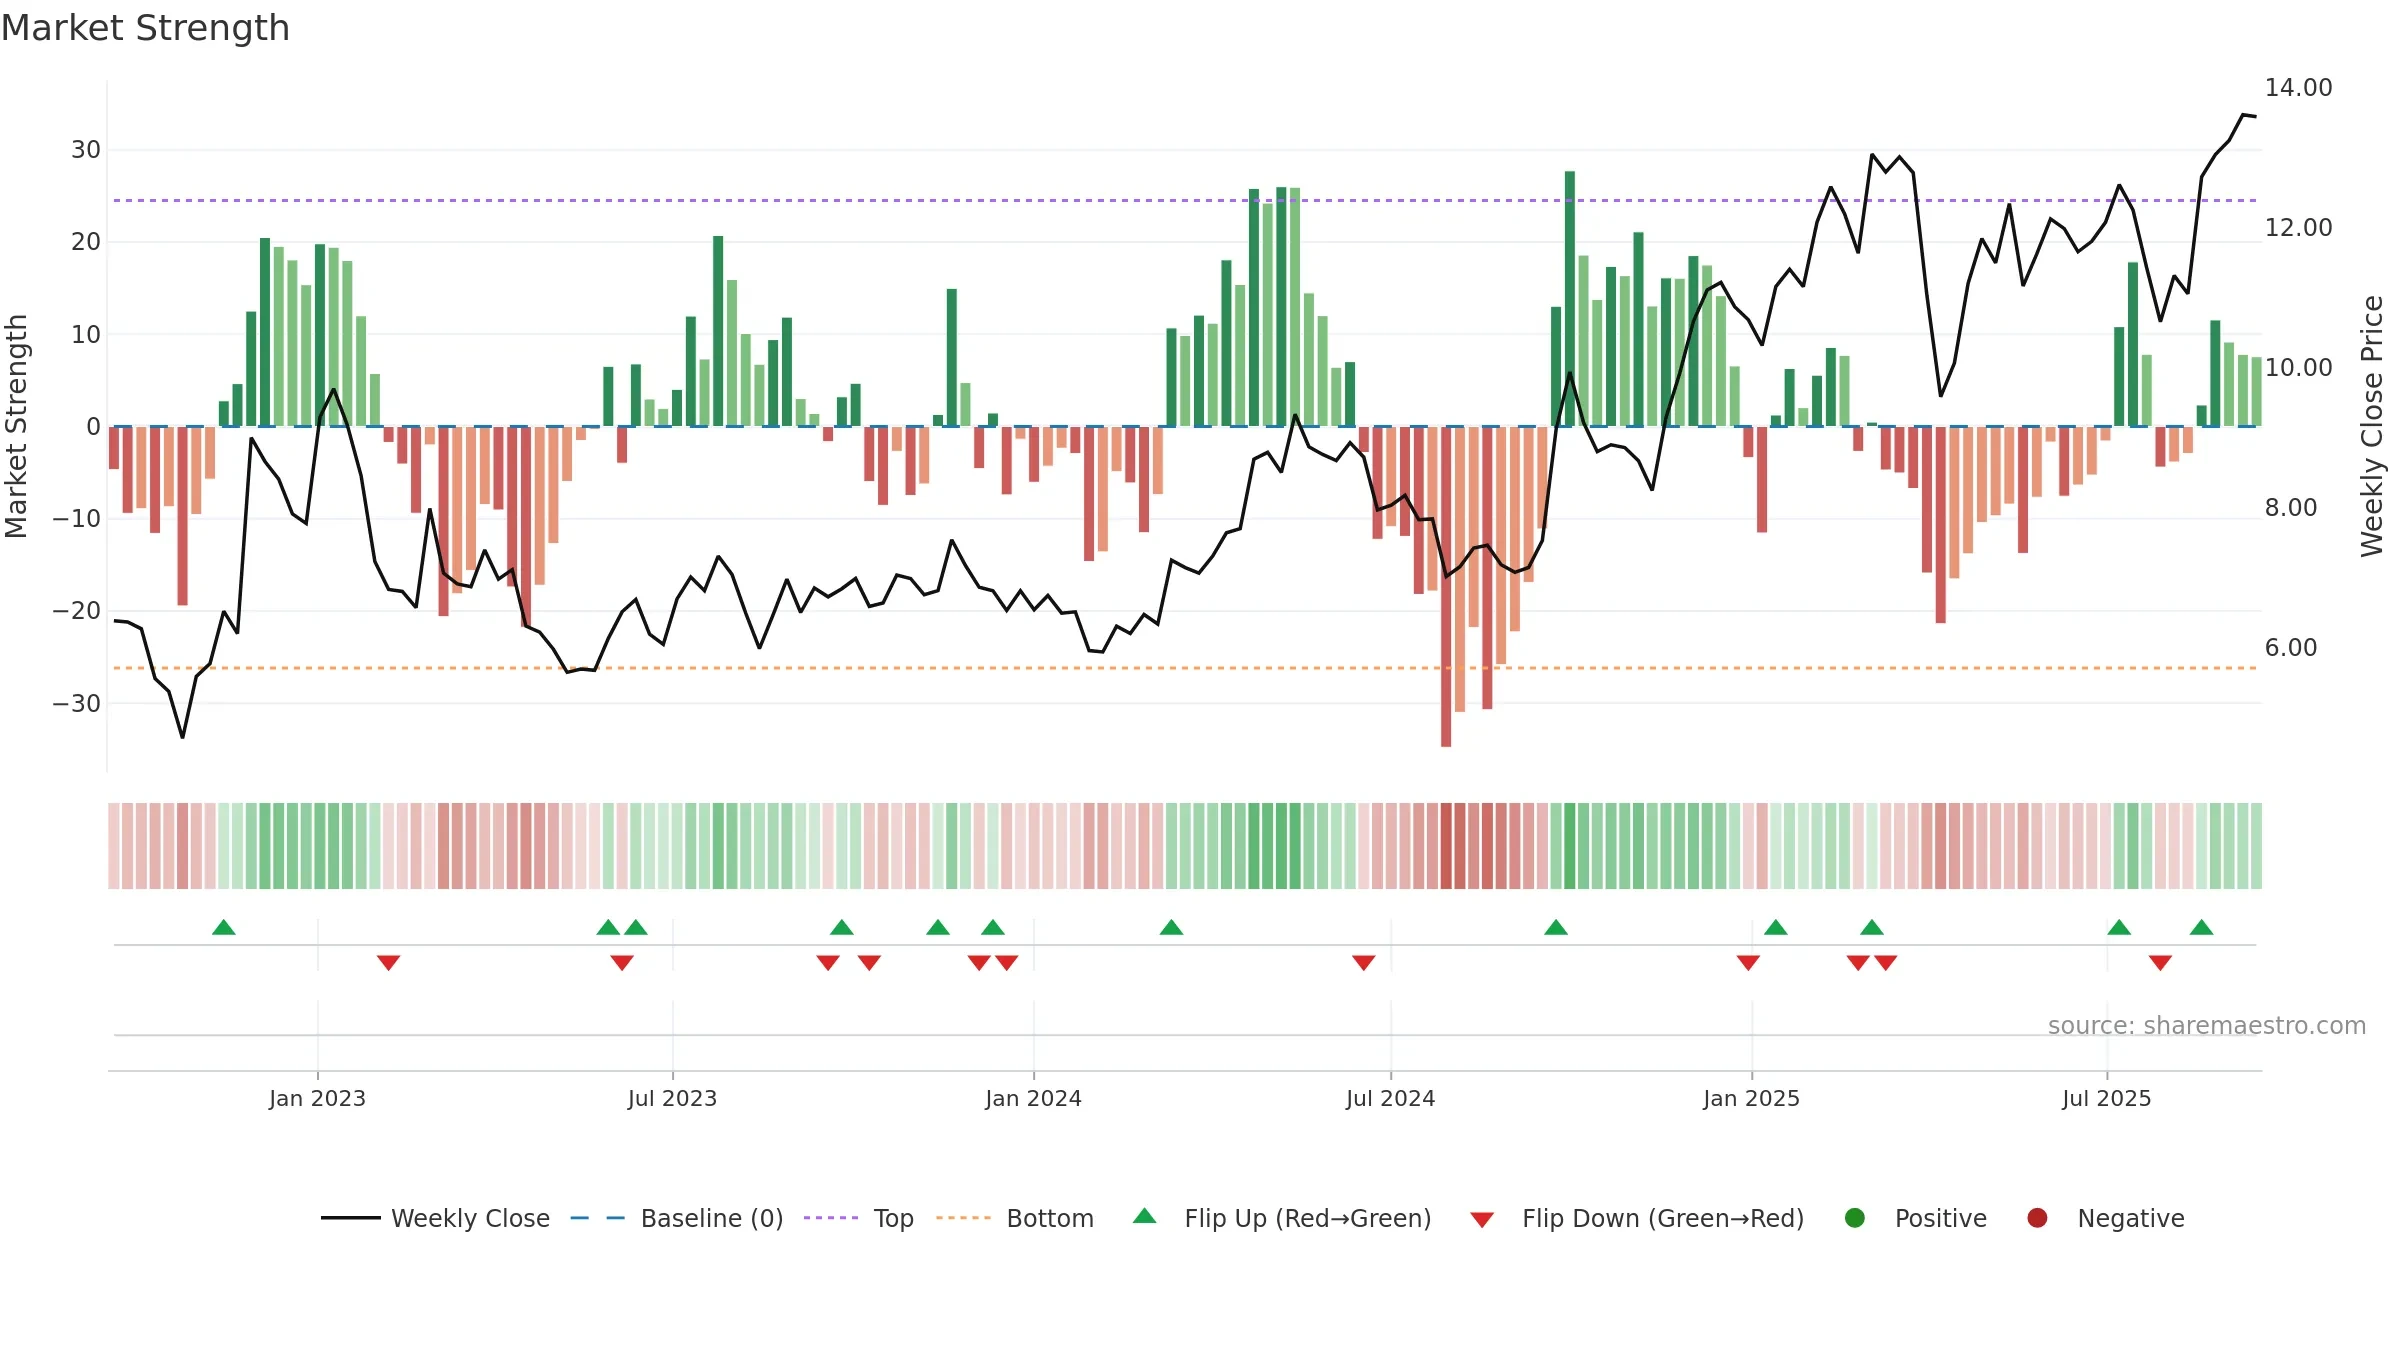2400x1350 pixels.
Task: Click the Market Strength chart title
Action: (x=145, y=28)
